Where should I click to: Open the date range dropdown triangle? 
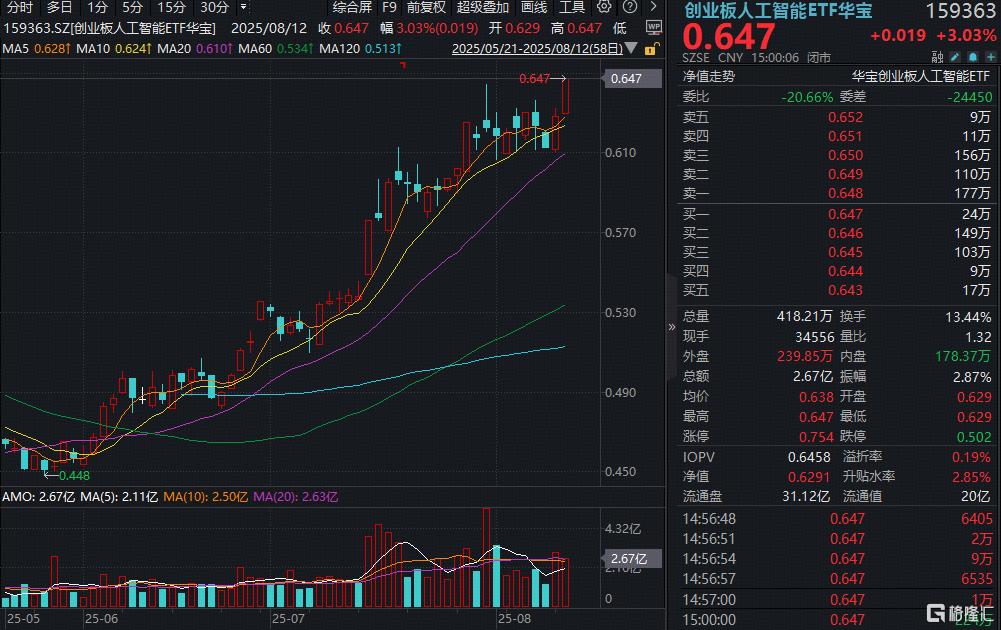[631, 48]
